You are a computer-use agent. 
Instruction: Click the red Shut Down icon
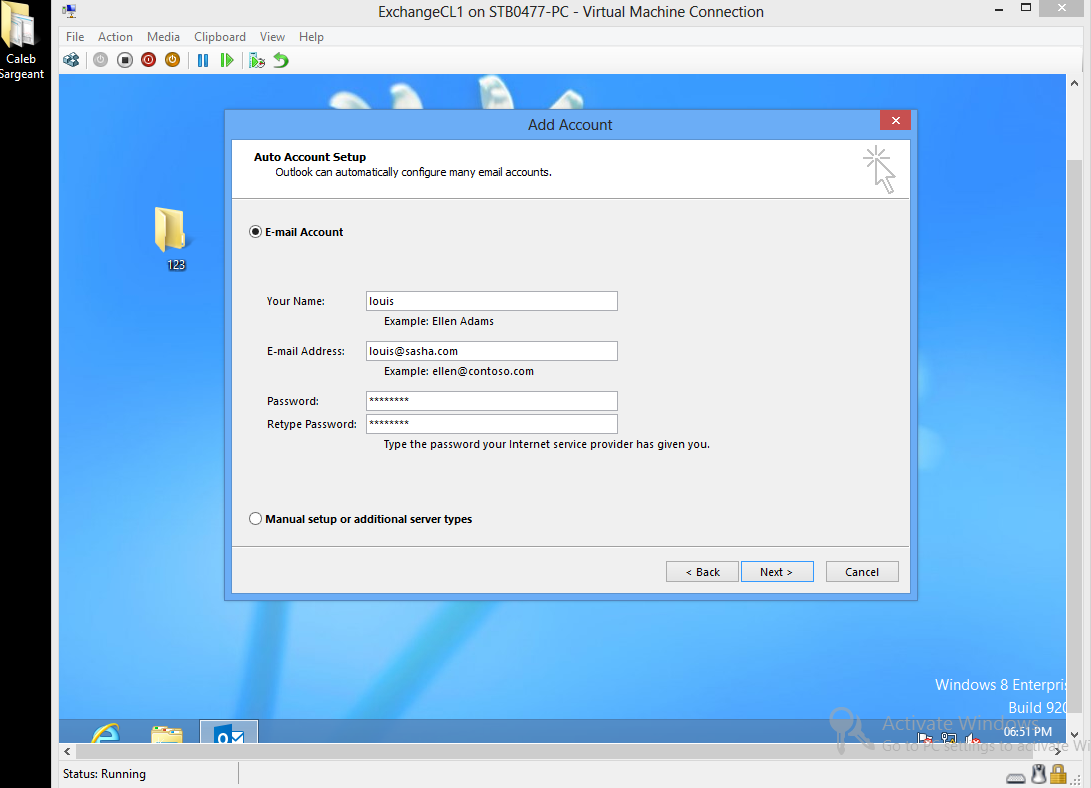click(x=148, y=61)
